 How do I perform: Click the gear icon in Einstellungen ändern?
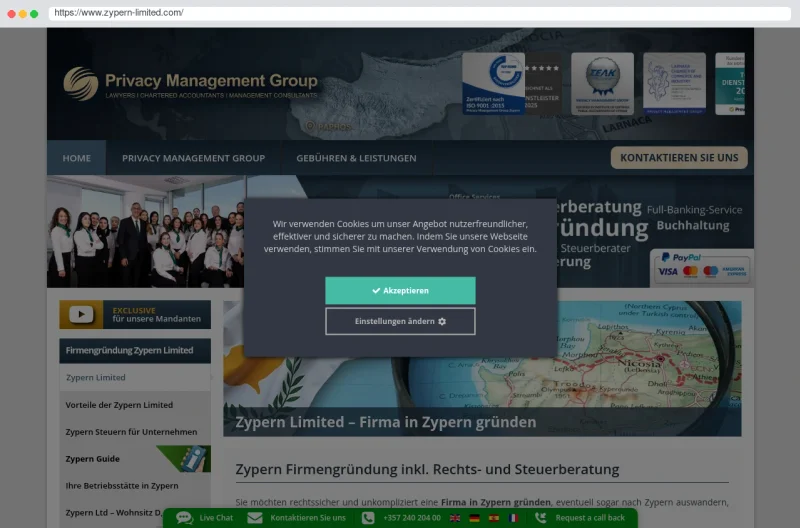point(442,321)
